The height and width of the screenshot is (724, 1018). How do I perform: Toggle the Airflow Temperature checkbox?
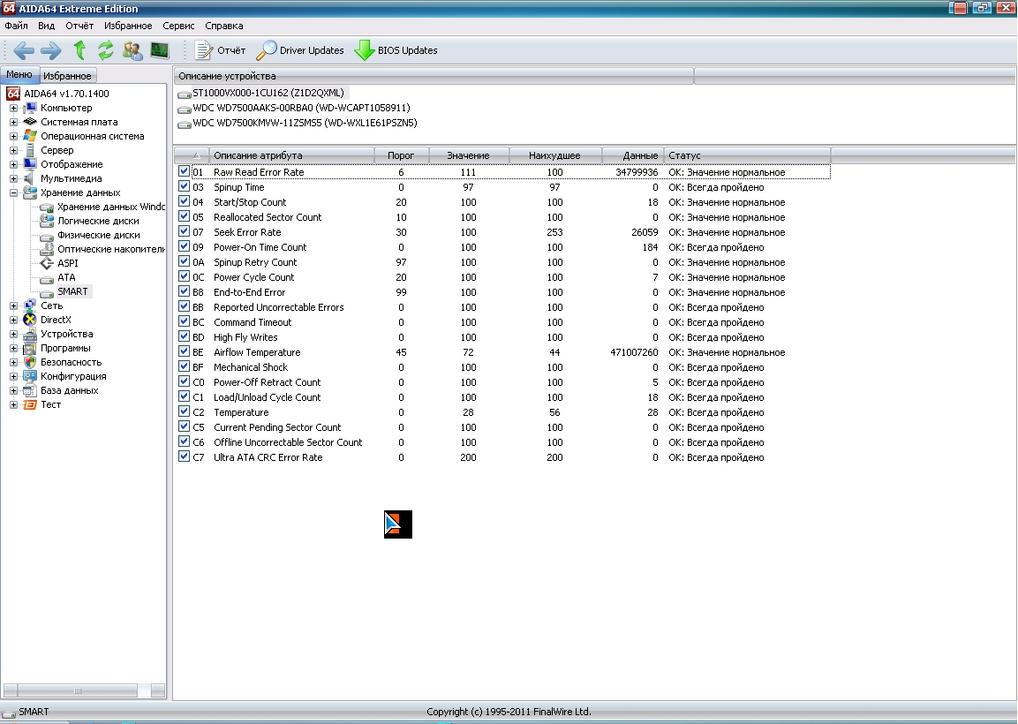pyautogui.click(x=184, y=351)
